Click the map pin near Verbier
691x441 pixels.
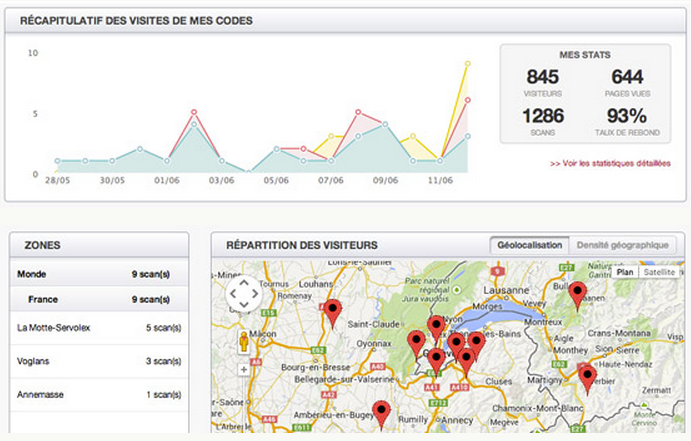point(587,377)
